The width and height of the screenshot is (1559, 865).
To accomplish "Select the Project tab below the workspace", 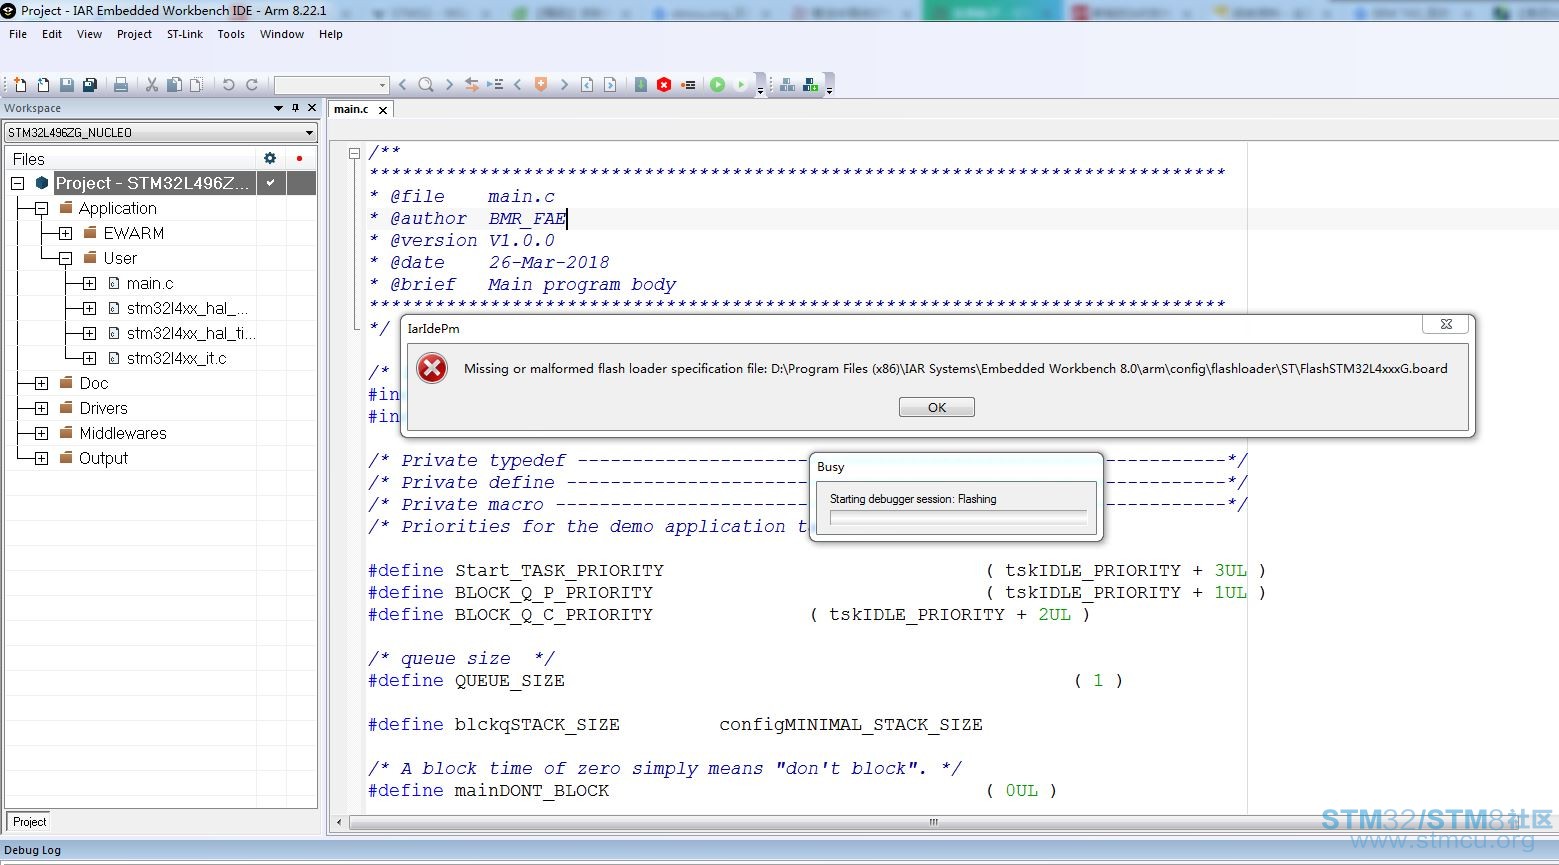I will 29,821.
